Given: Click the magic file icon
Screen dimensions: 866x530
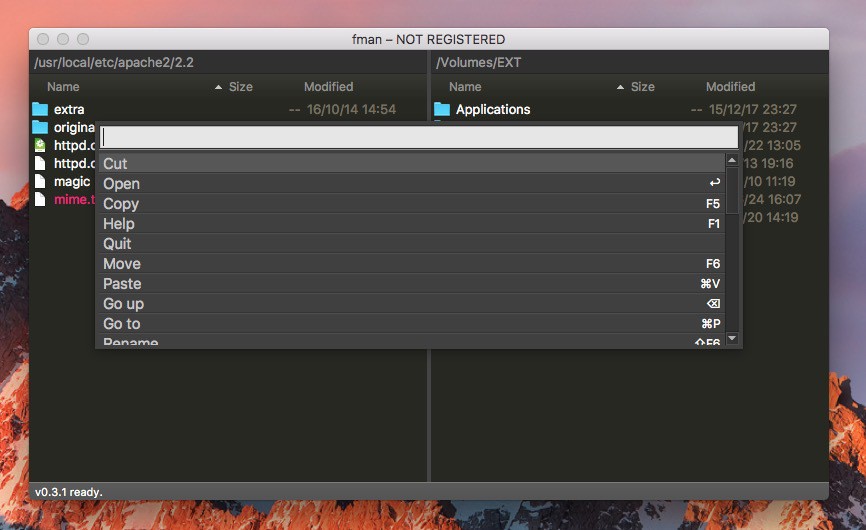Looking at the screenshot, I should tap(40, 181).
